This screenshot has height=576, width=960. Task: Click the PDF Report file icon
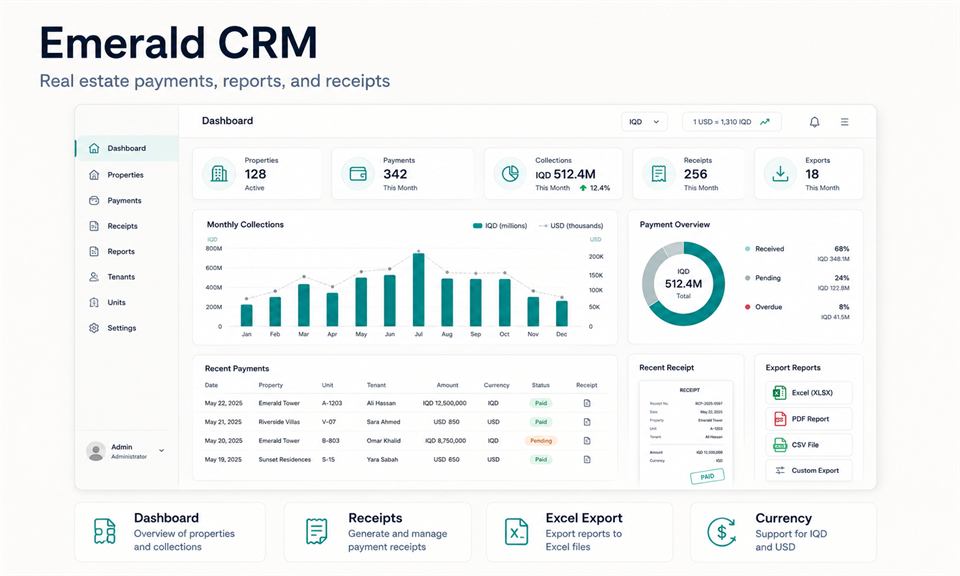point(779,419)
